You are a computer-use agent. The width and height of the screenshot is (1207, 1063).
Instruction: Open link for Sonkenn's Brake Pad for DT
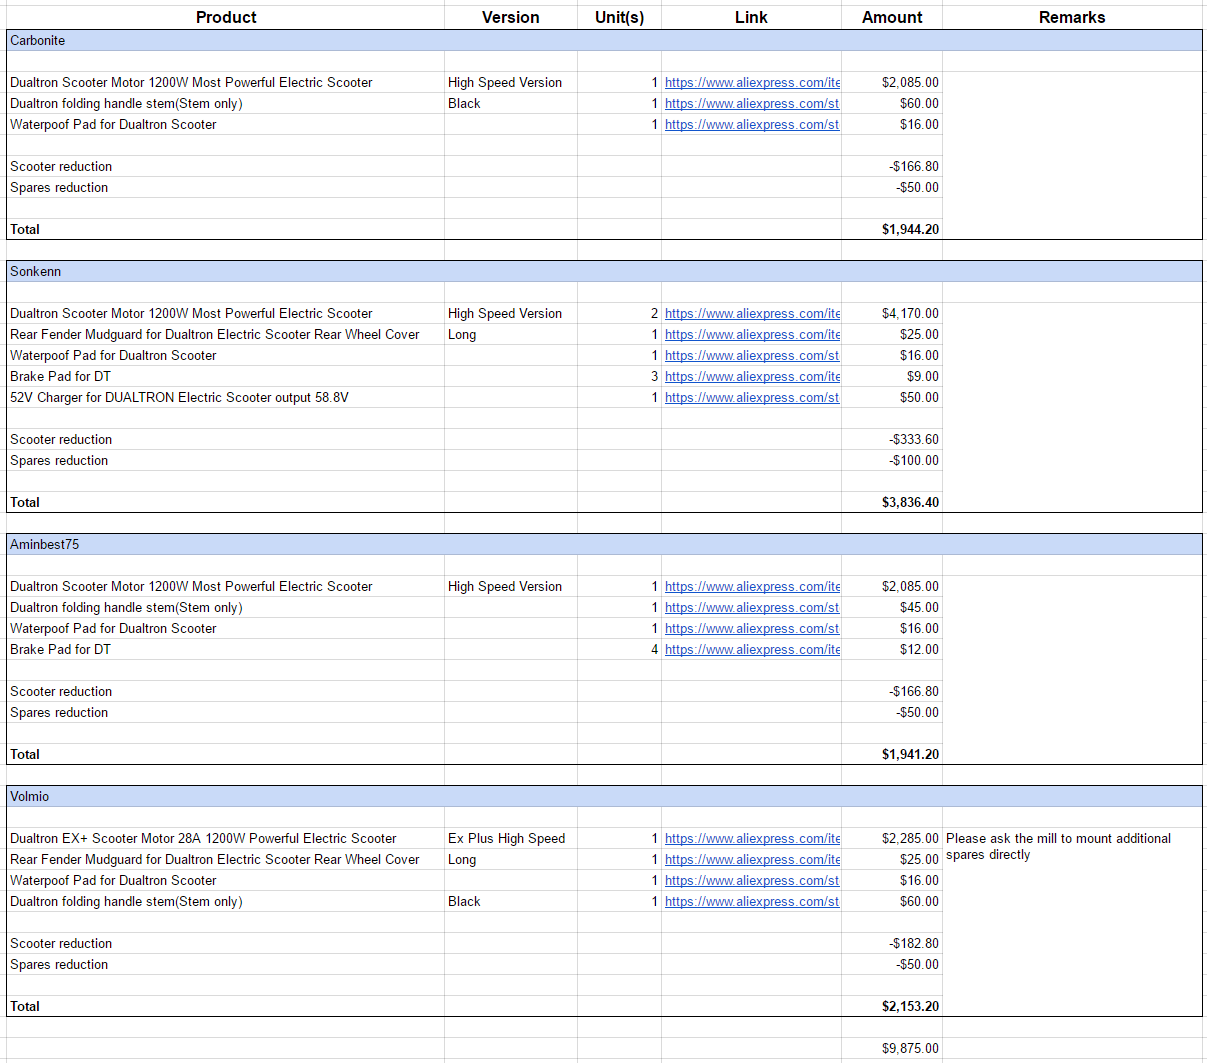[752, 377]
